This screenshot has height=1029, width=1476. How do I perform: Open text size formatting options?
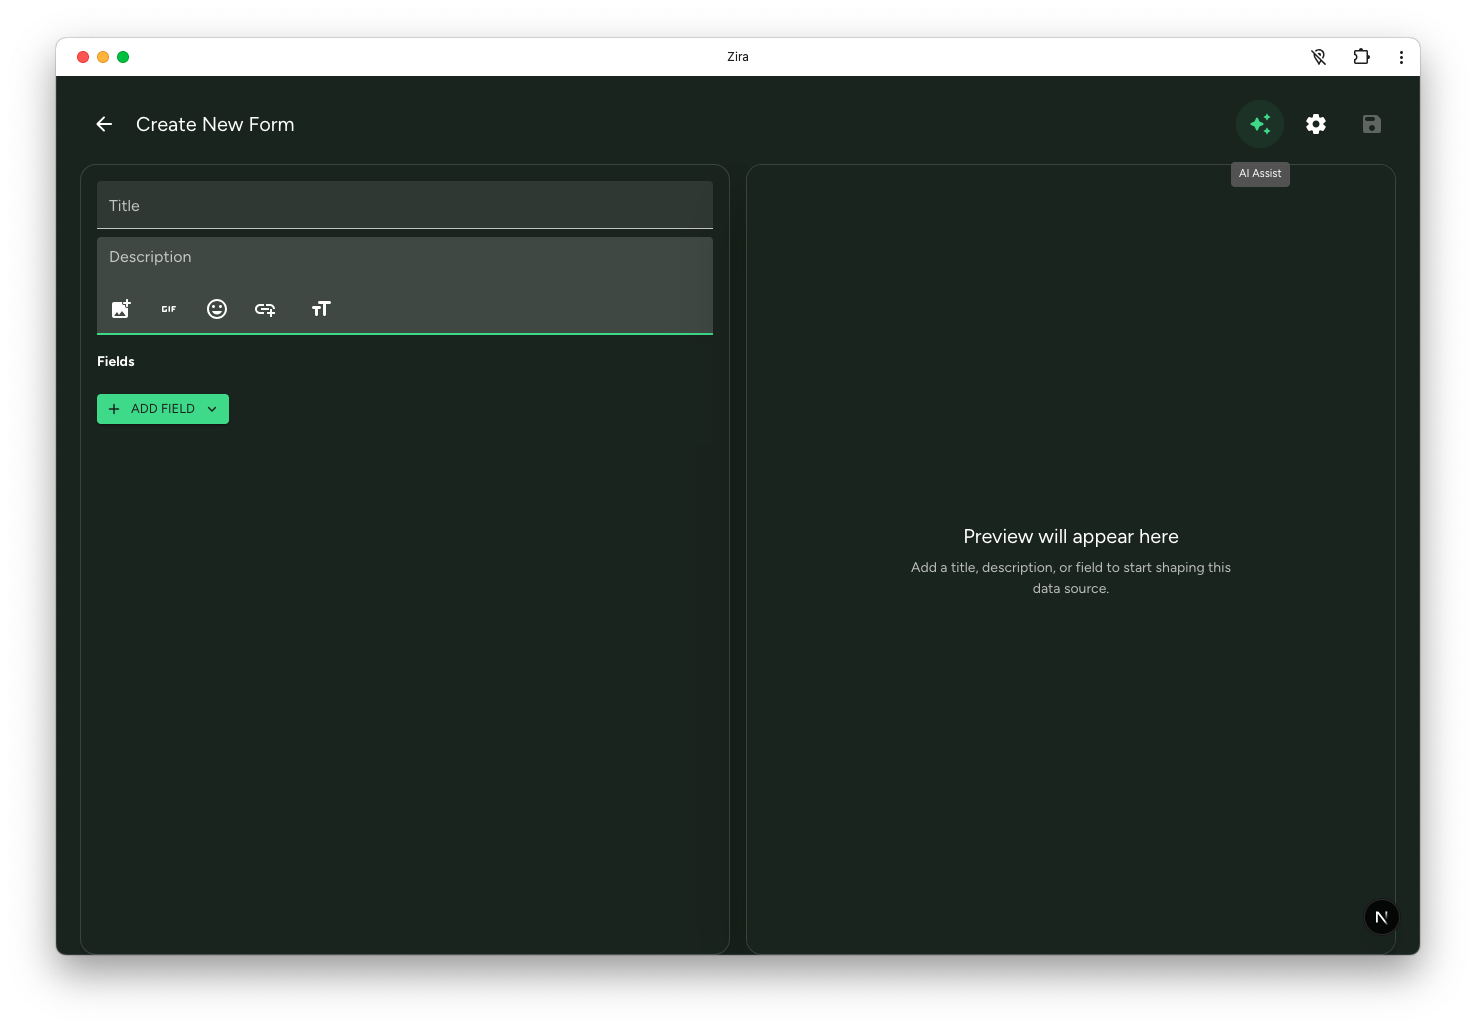point(321,309)
